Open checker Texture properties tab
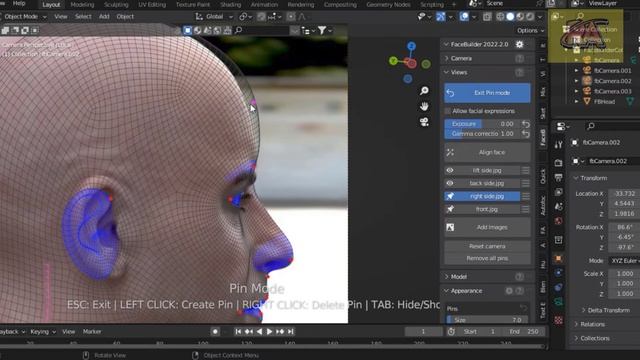This screenshot has width=640, height=360. click(x=558, y=320)
